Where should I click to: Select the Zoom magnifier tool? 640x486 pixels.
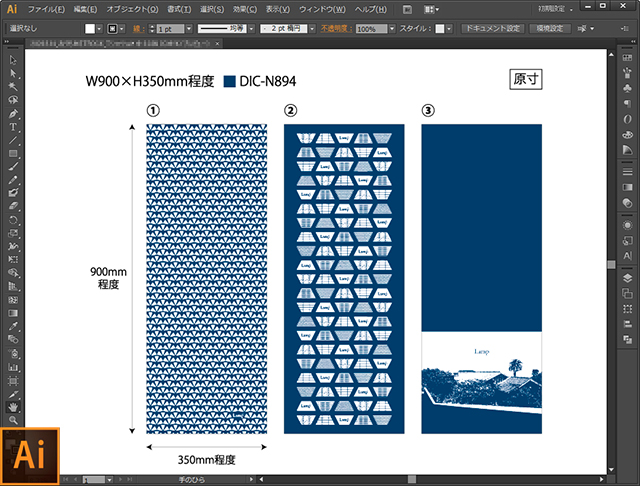pos(14,421)
